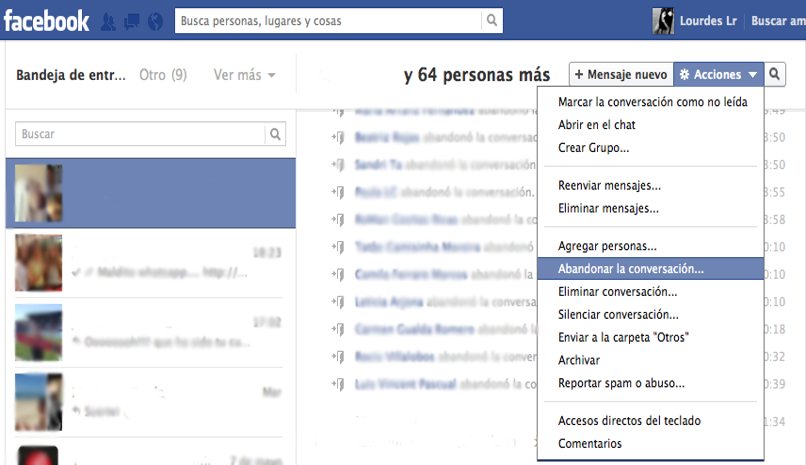Click the top search magnifier icon
The height and width of the screenshot is (465, 806).
tap(492, 21)
